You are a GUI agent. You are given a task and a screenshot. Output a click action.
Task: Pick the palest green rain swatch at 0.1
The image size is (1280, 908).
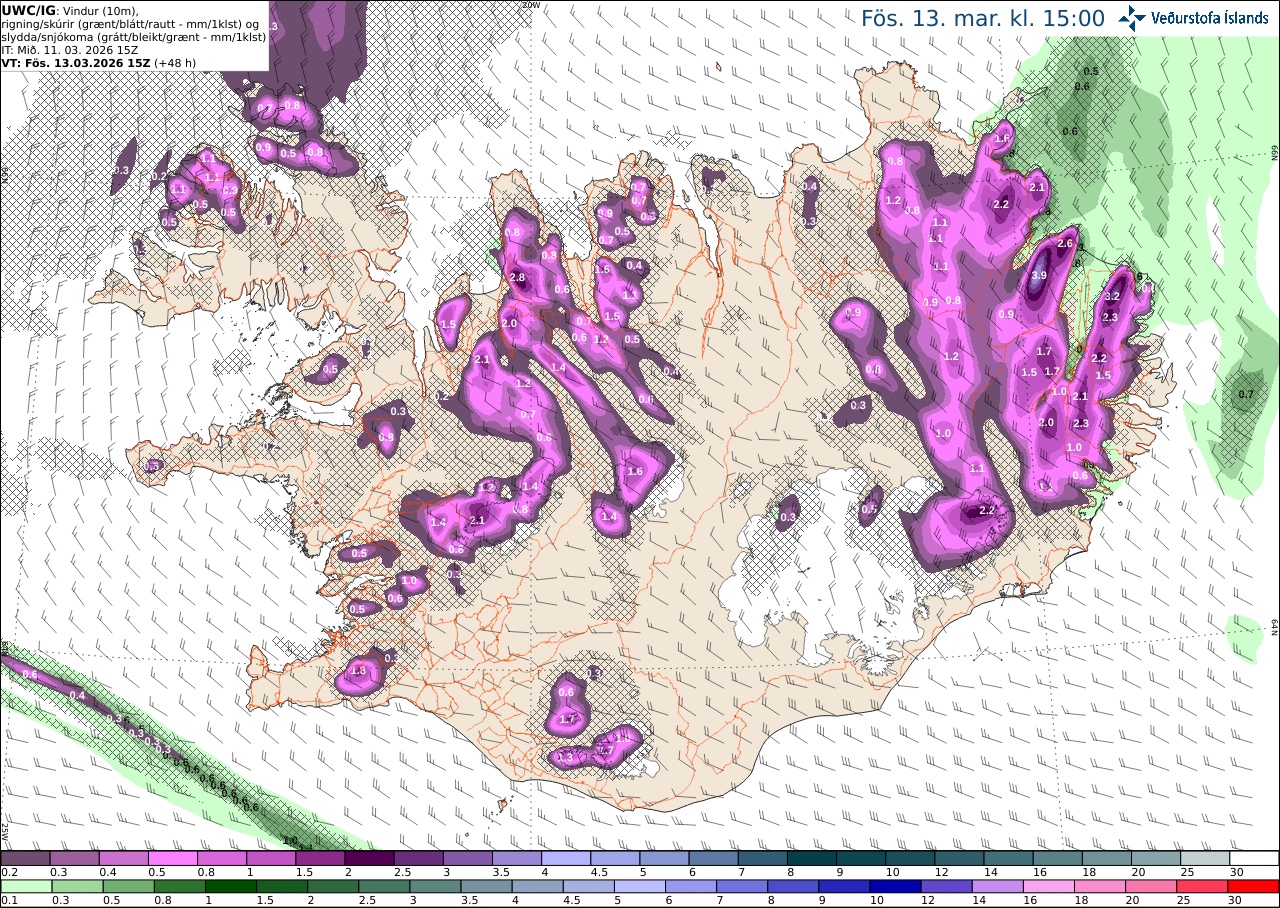point(25,886)
